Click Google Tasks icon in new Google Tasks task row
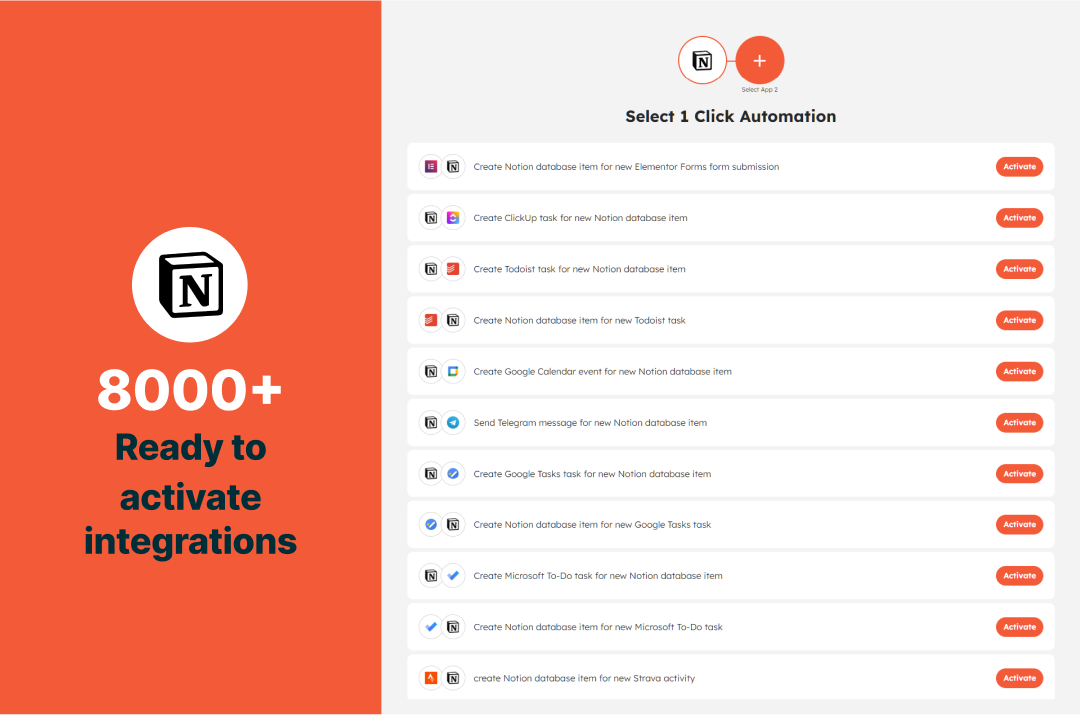The image size is (1080, 715). click(x=430, y=525)
